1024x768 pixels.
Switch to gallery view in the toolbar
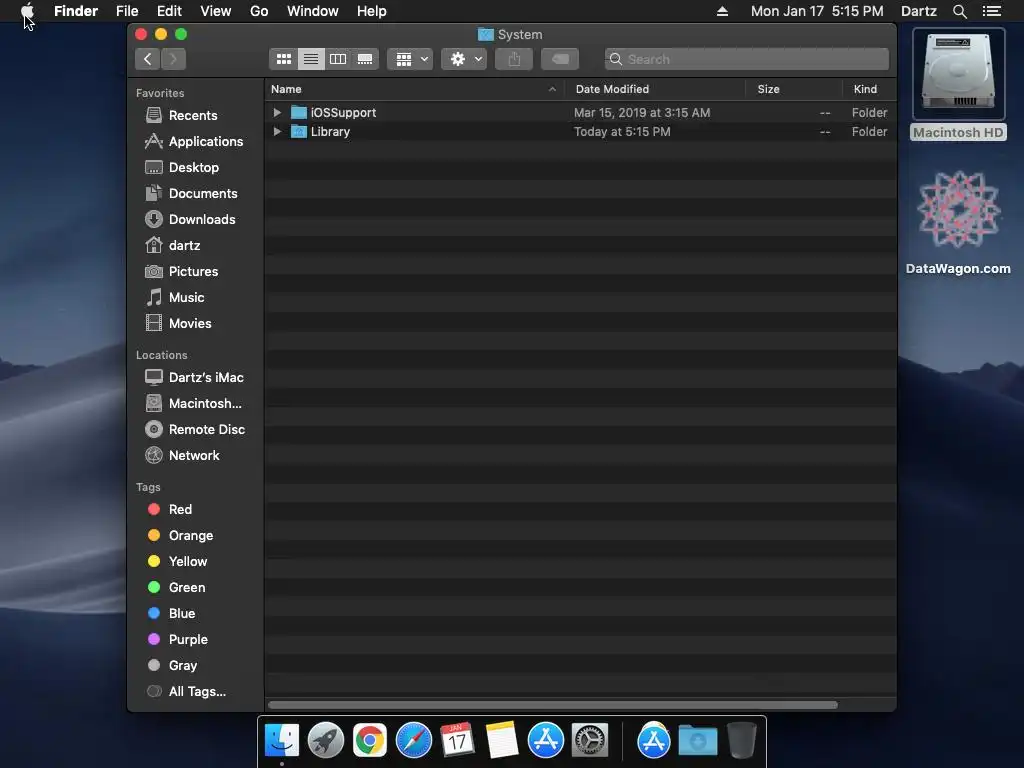point(365,59)
